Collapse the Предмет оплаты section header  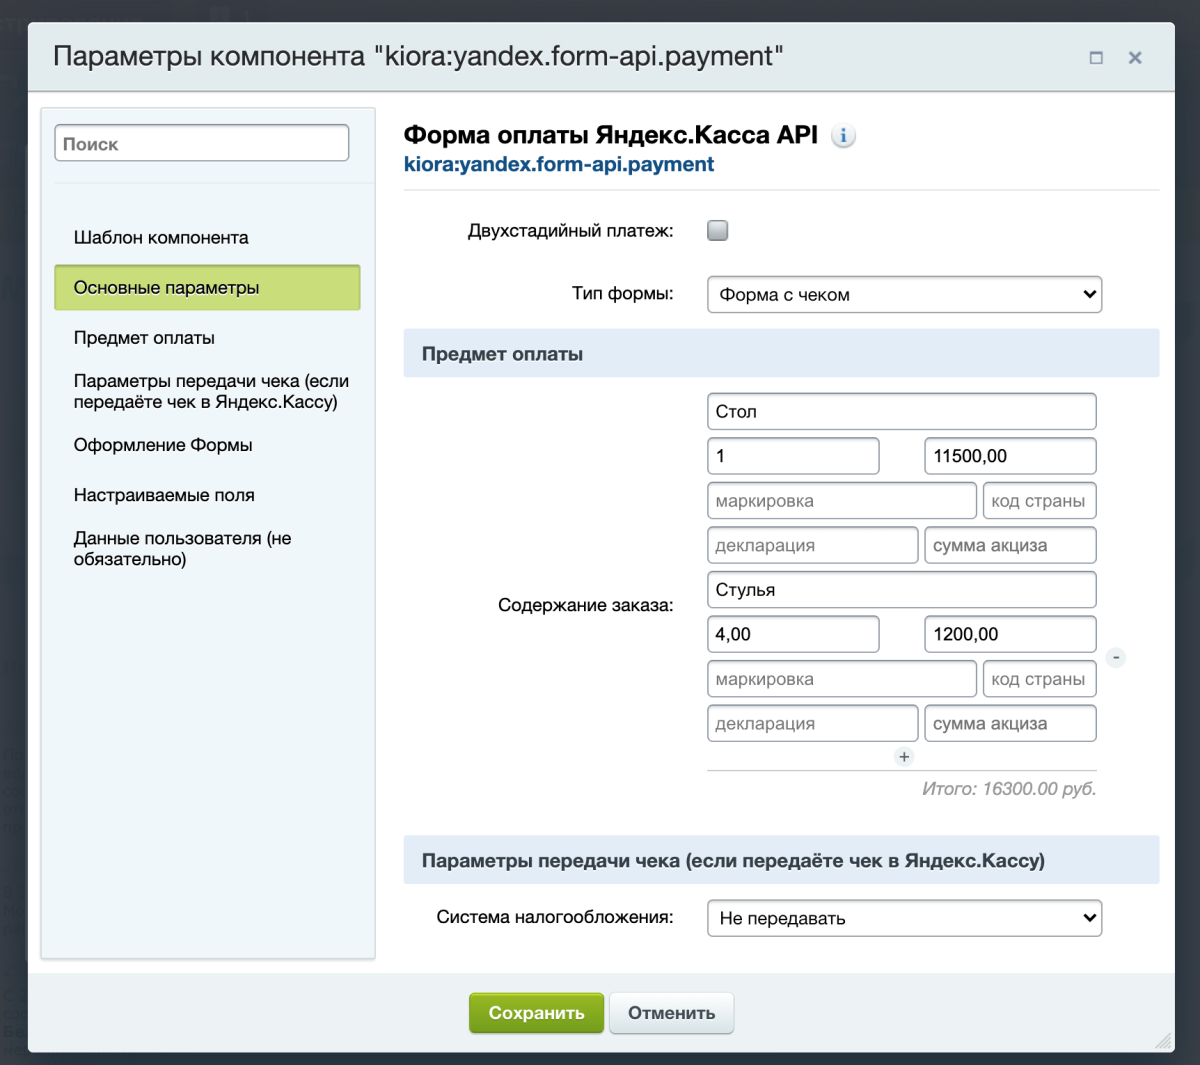coord(780,354)
